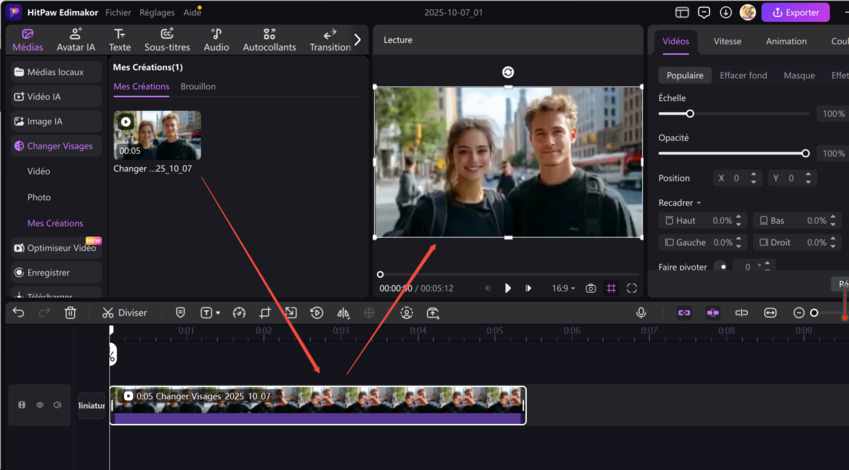849x470 pixels.
Task: Show more media tabs with right chevron
Action: click(x=357, y=40)
